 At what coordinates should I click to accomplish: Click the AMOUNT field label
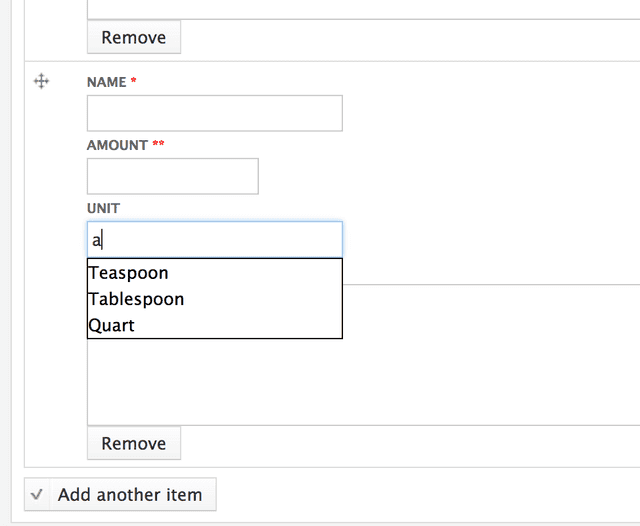tap(117, 145)
